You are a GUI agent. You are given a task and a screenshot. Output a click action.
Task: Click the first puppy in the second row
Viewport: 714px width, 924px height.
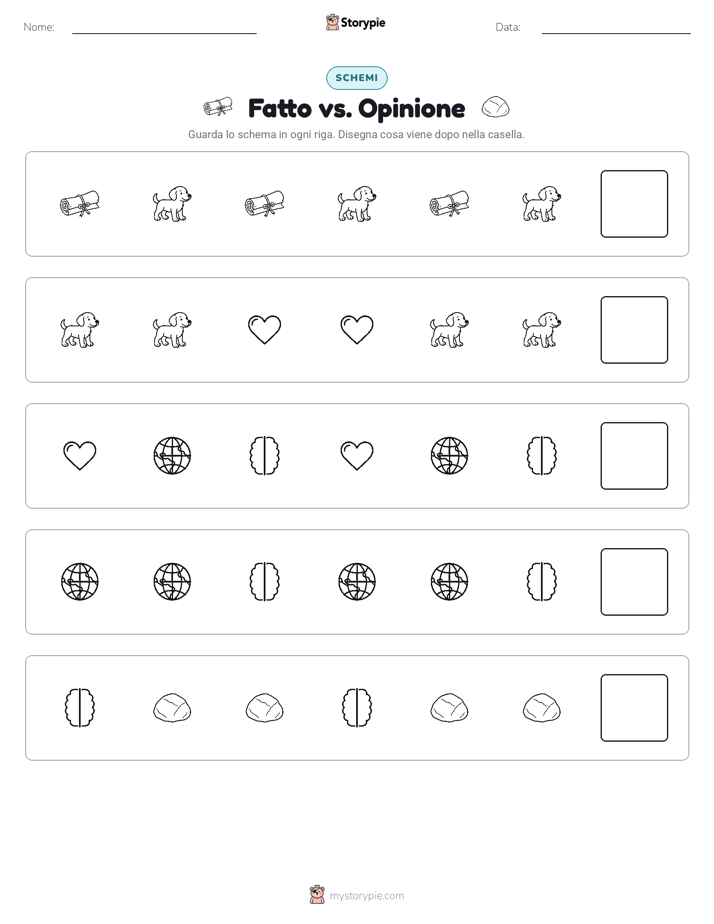coord(80,329)
